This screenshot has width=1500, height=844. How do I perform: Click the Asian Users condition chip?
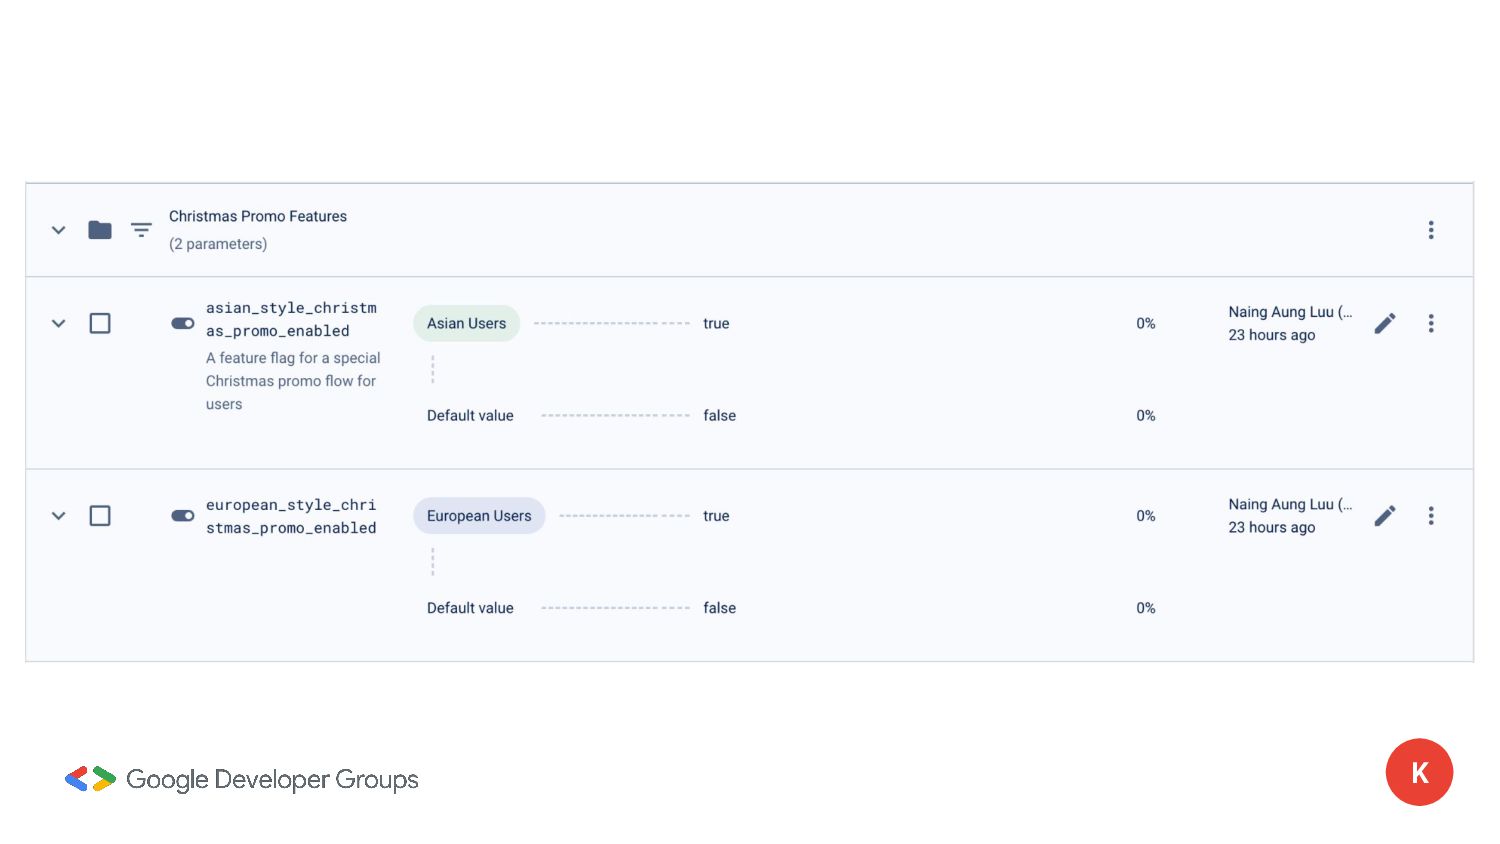466,323
